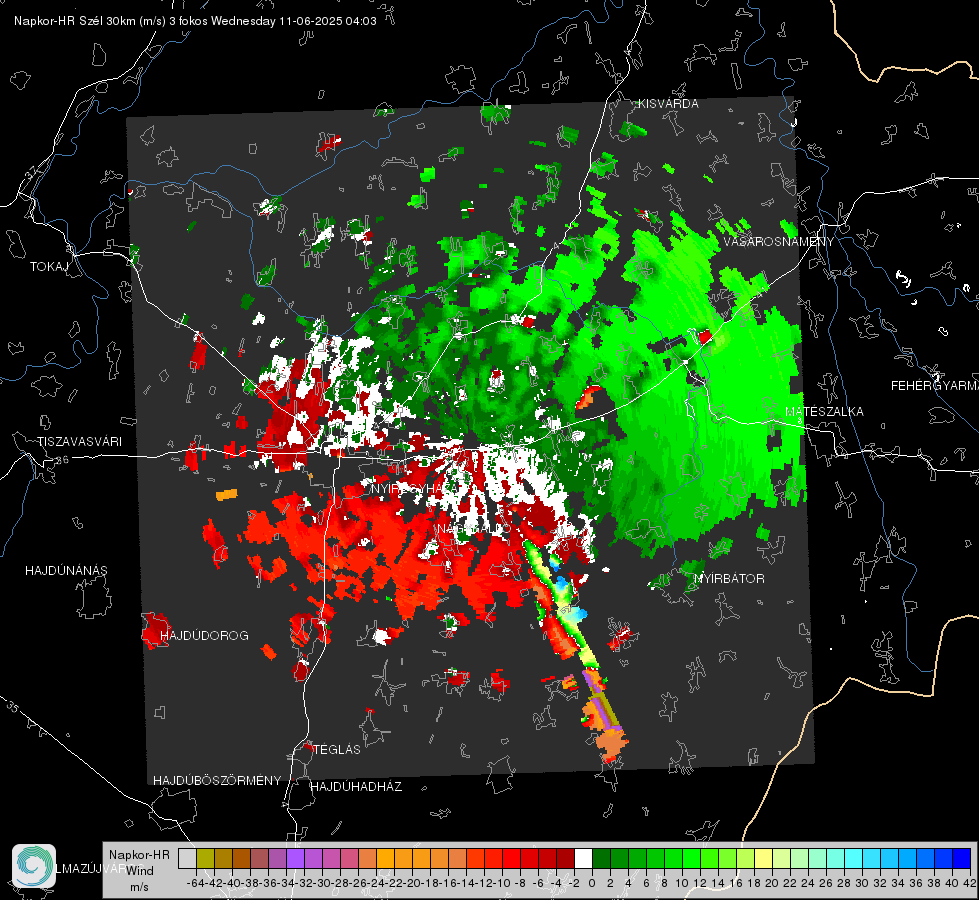Pick the deep blue swatch between 40 and 42
Screen dimensions: 979x900
tap(962, 858)
